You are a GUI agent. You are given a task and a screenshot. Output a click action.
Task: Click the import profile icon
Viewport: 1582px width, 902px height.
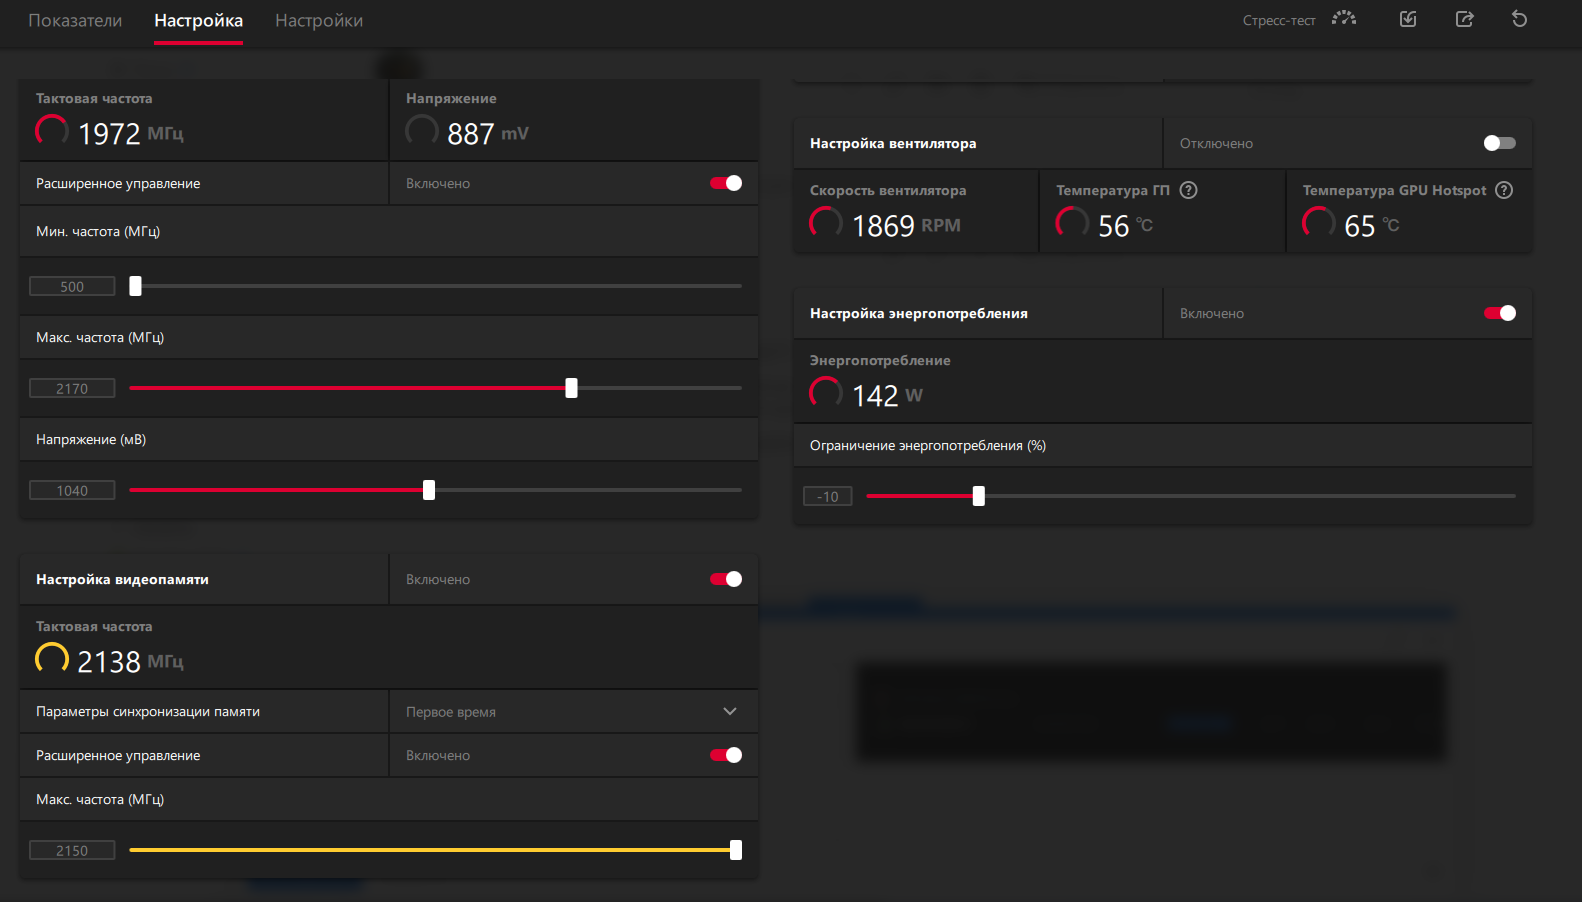coord(1408,19)
